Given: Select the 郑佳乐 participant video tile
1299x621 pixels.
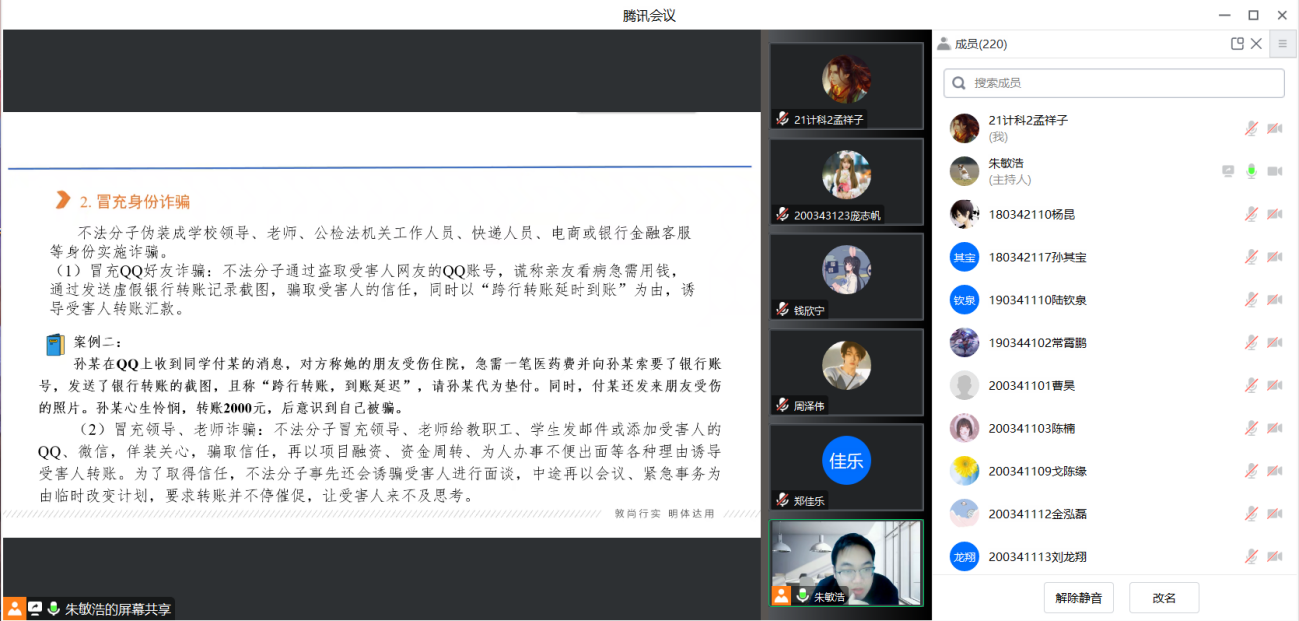Looking at the screenshot, I should coord(846,466).
